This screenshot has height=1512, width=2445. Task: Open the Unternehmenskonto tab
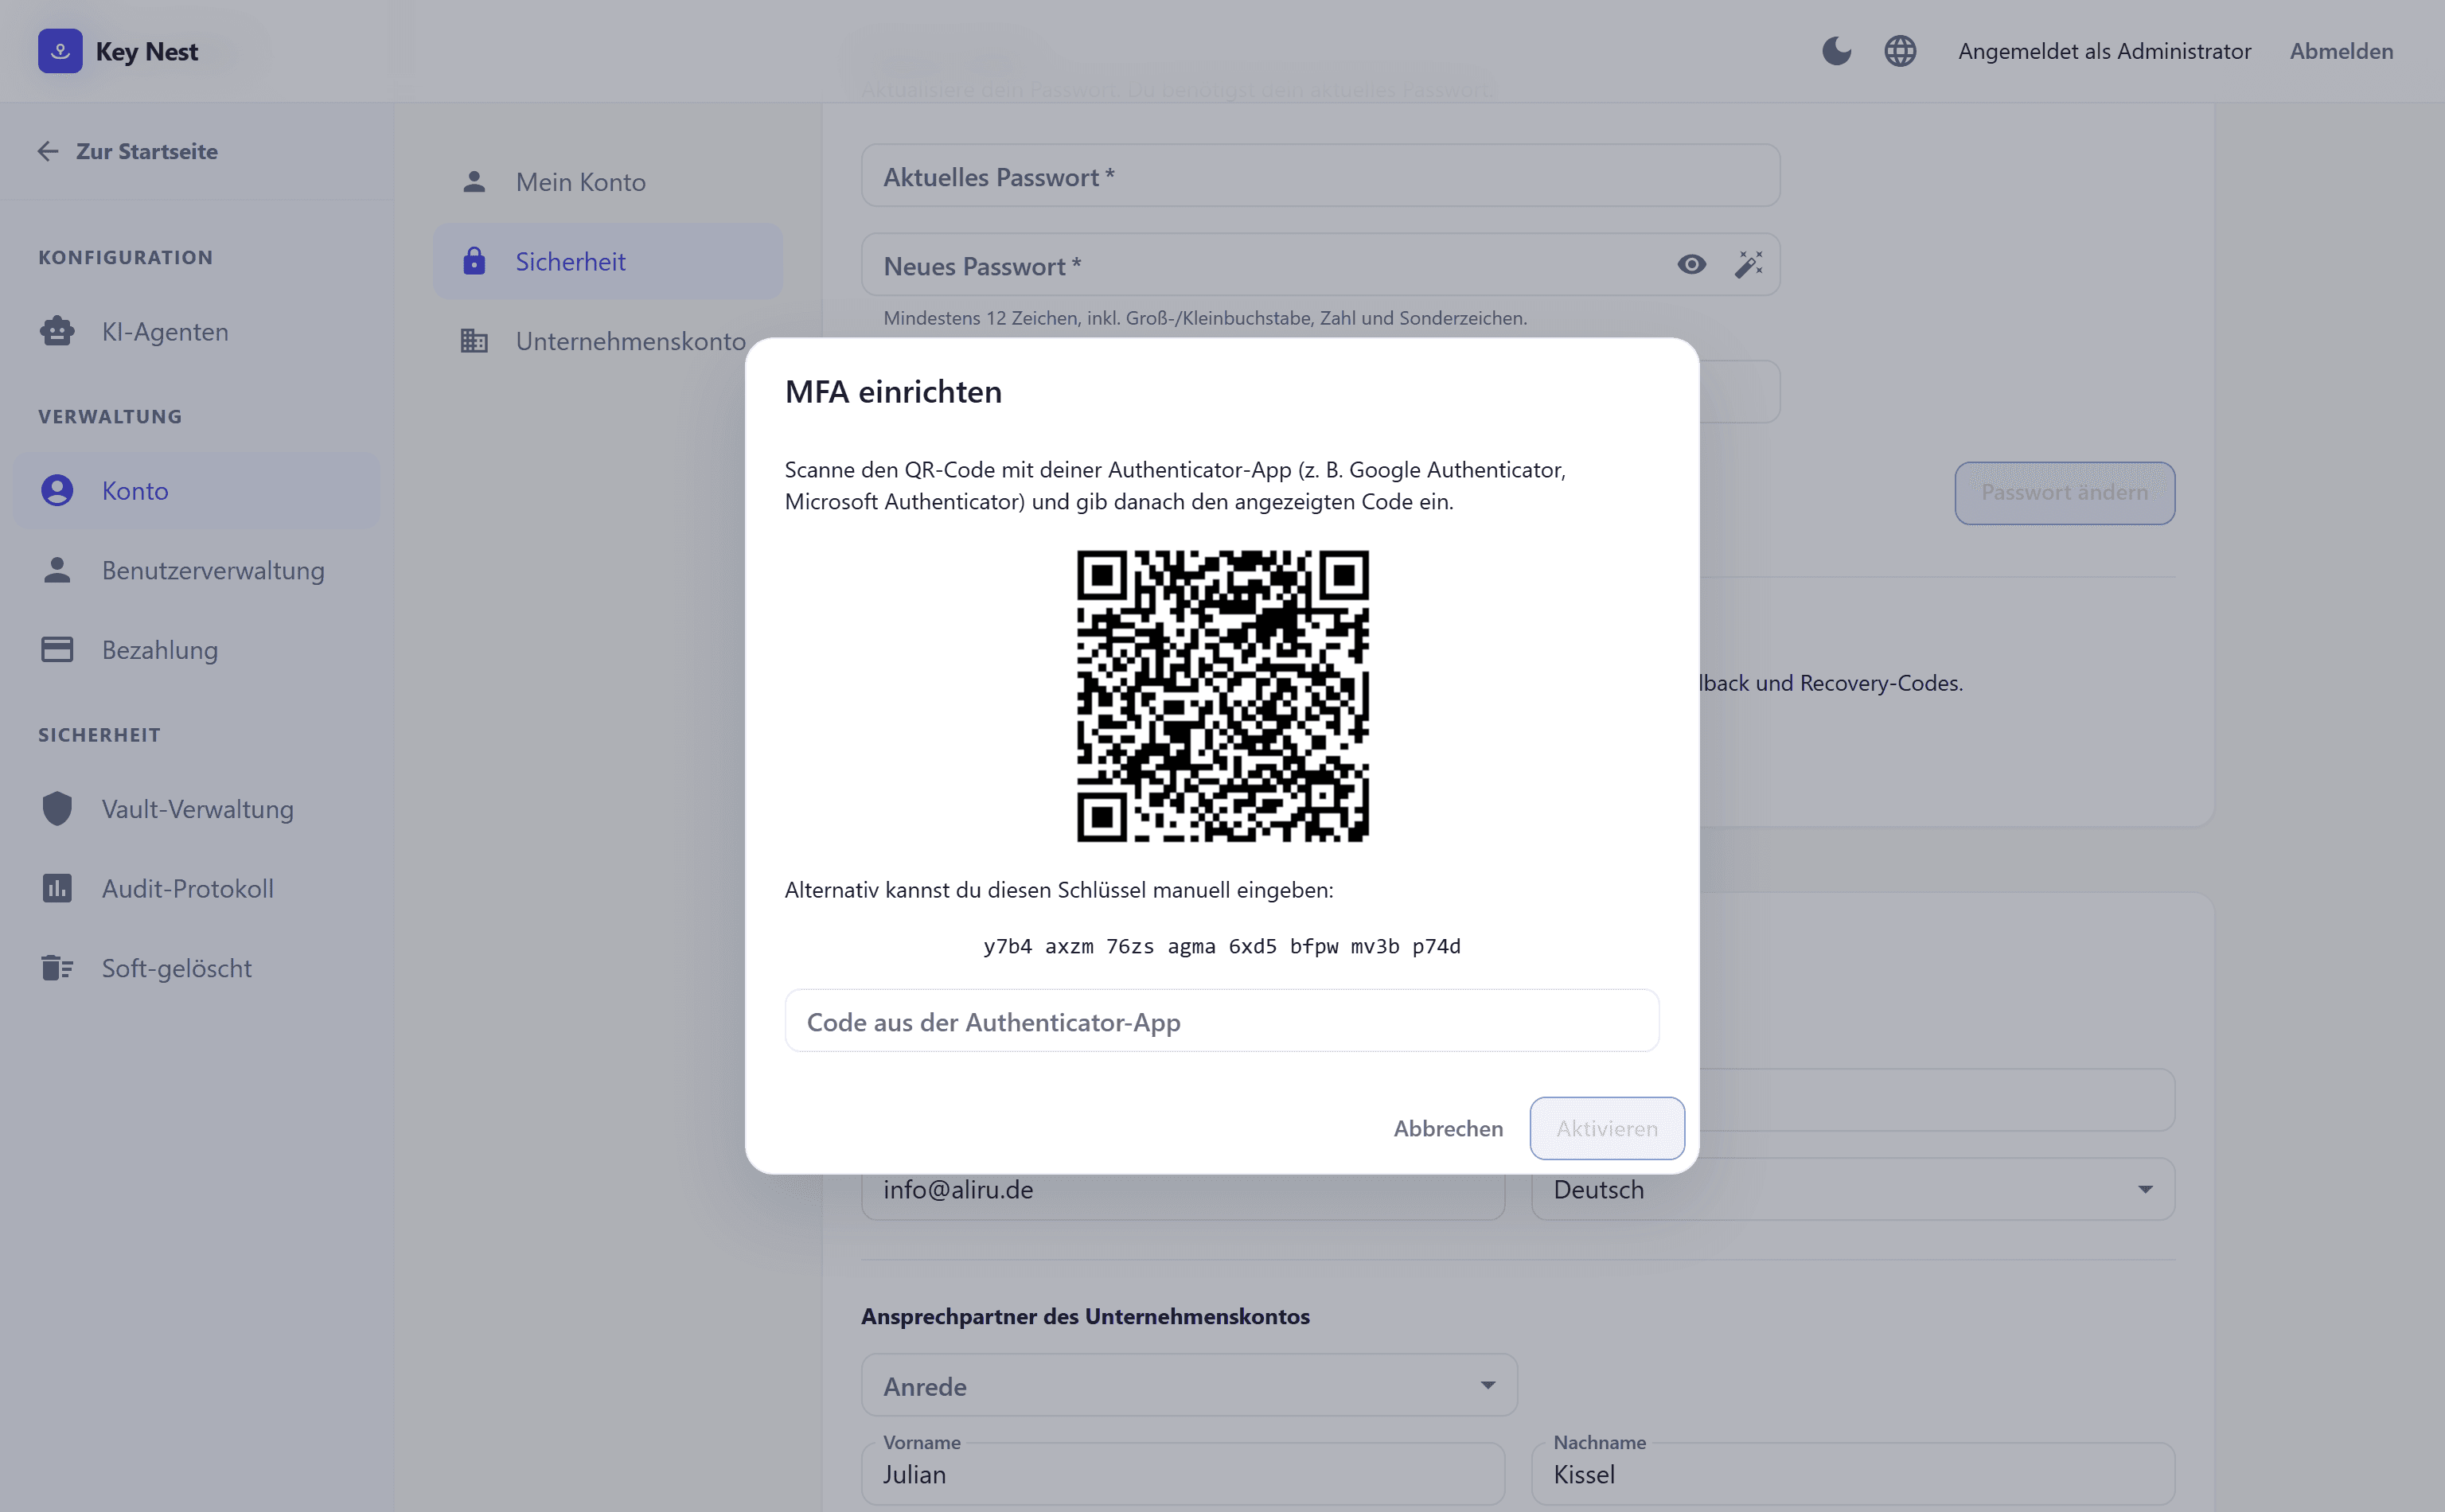click(608, 341)
